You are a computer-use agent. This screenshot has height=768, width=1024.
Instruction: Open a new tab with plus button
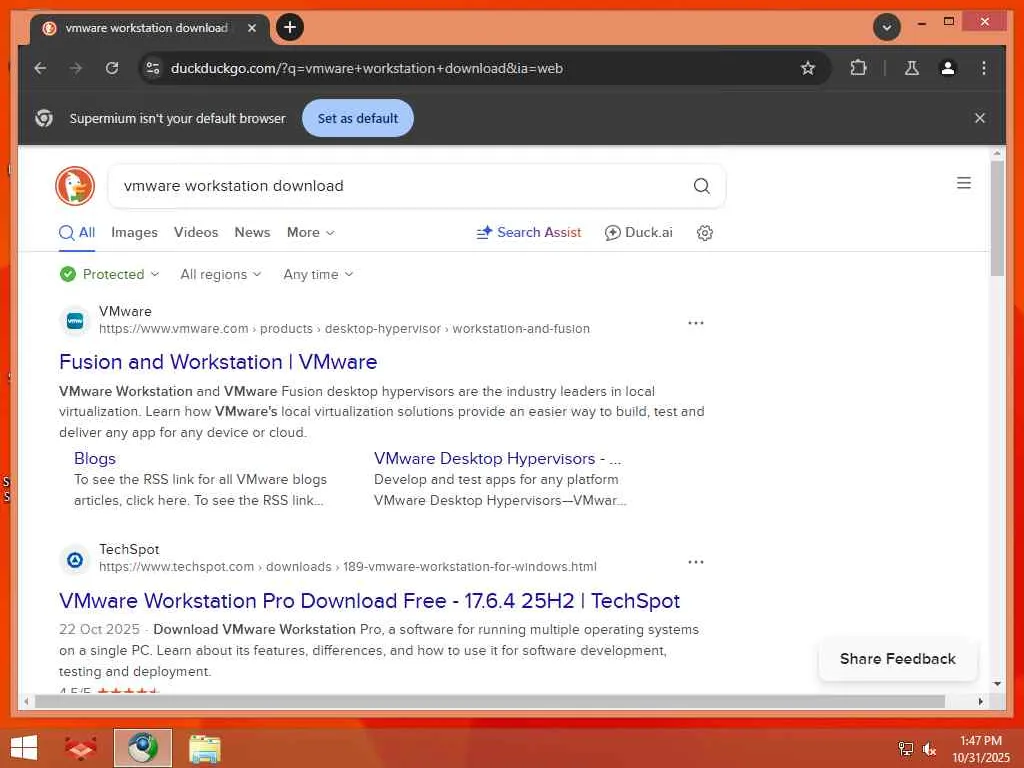coord(290,27)
